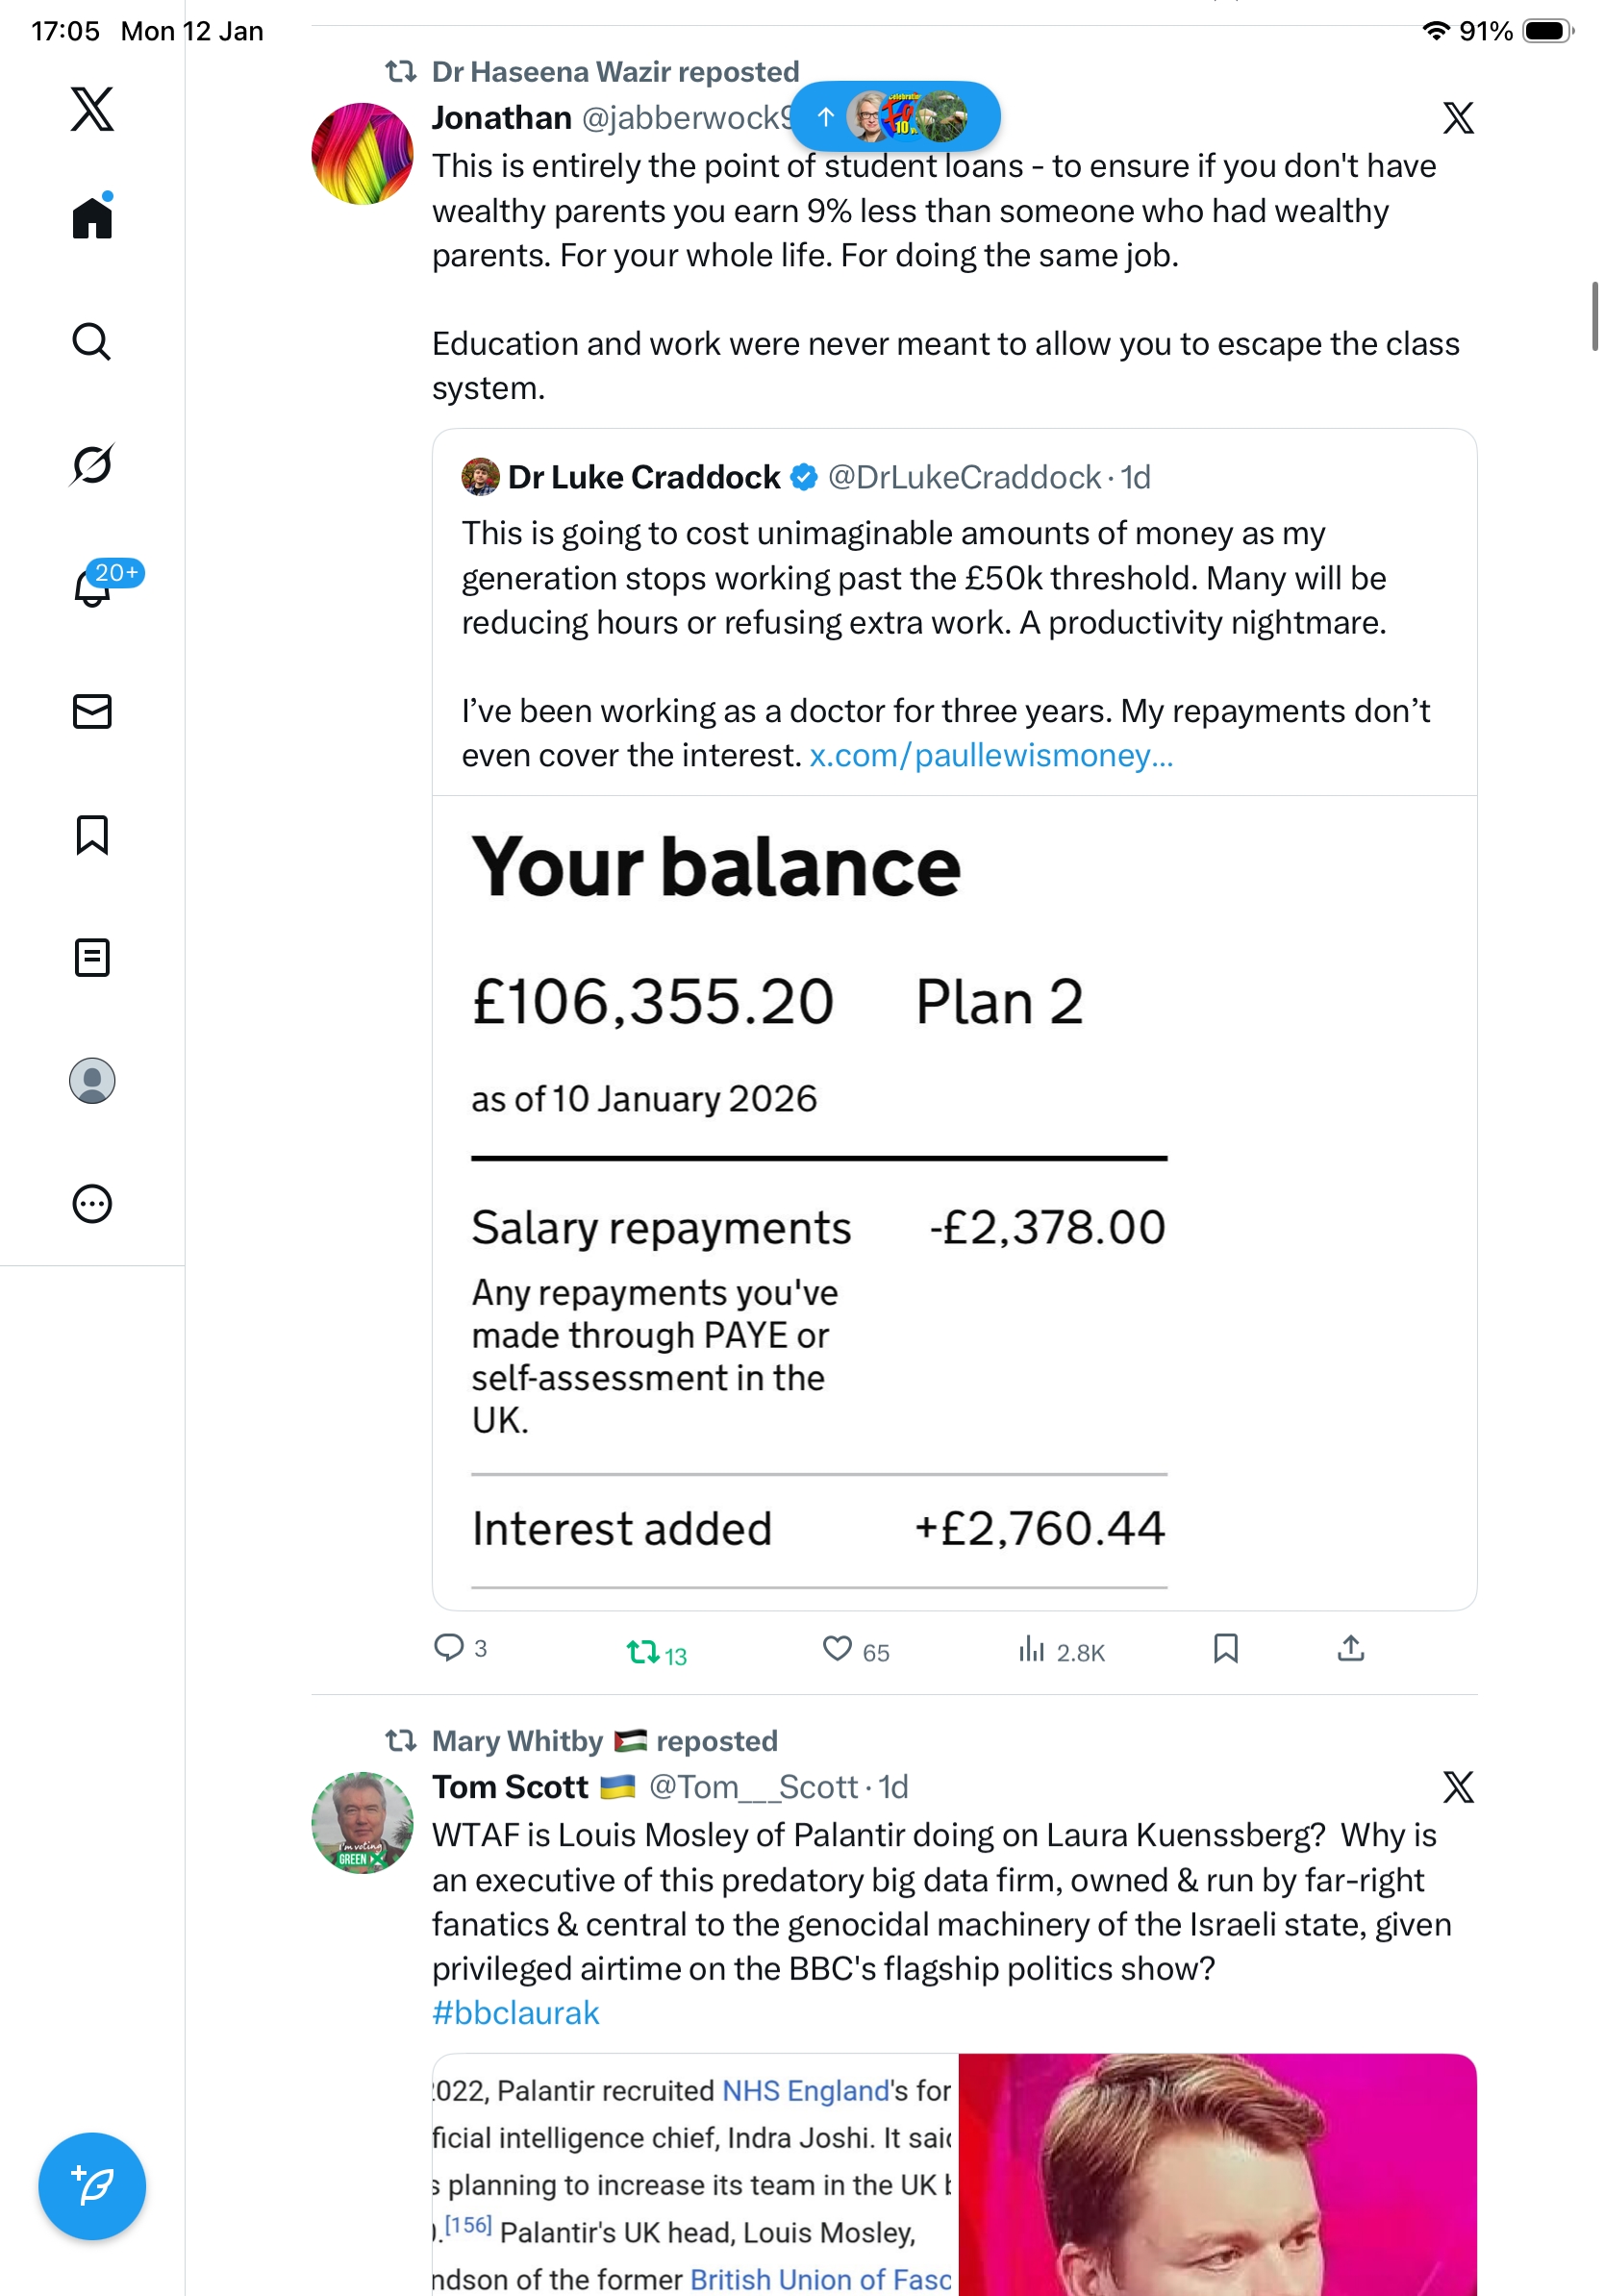Image resolution: width=1604 pixels, height=2296 pixels.
Task: Like Jonathan's post with 65 likes
Action: (x=836, y=1649)
